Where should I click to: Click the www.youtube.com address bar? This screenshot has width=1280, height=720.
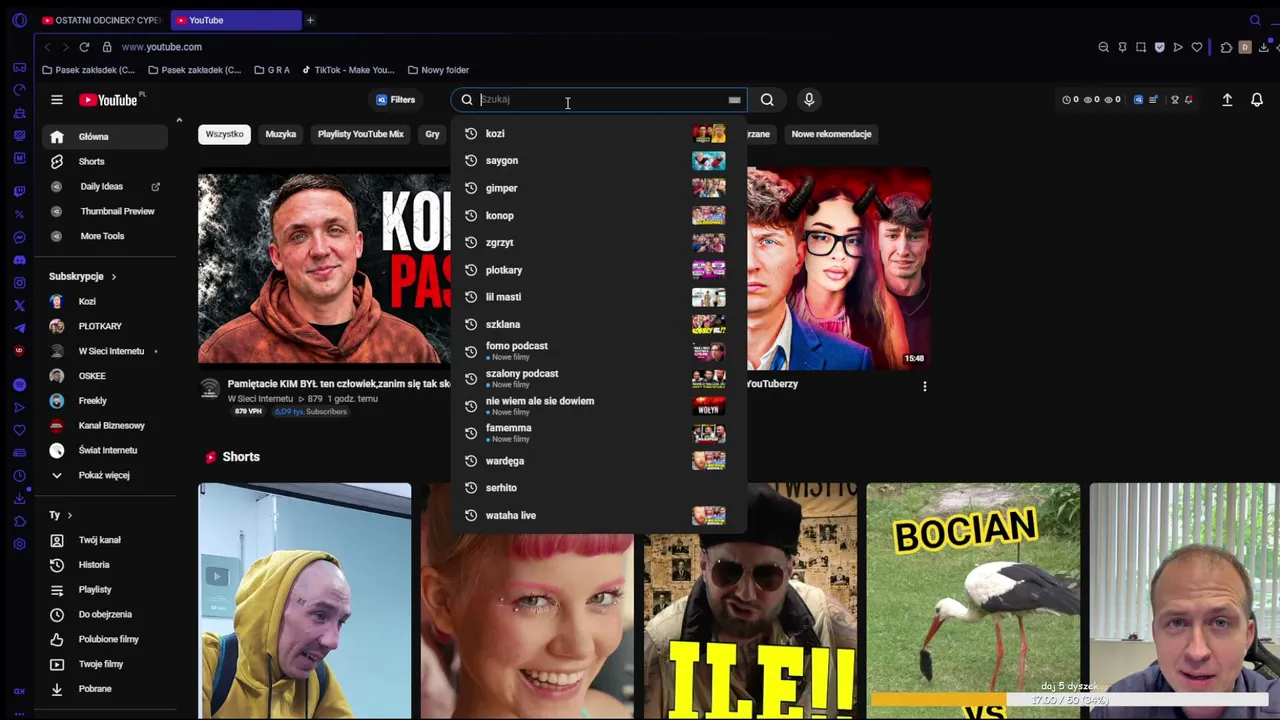click(x=161, y=47)
